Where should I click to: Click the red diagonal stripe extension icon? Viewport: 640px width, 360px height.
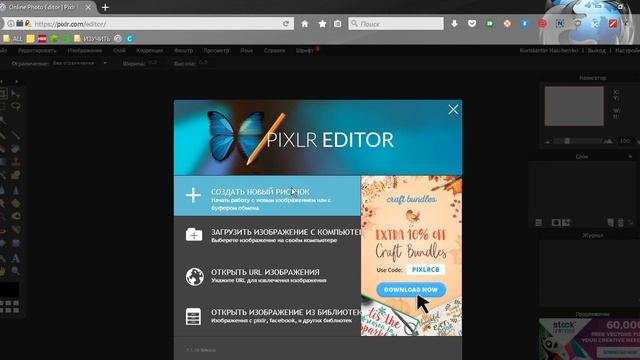613,24
